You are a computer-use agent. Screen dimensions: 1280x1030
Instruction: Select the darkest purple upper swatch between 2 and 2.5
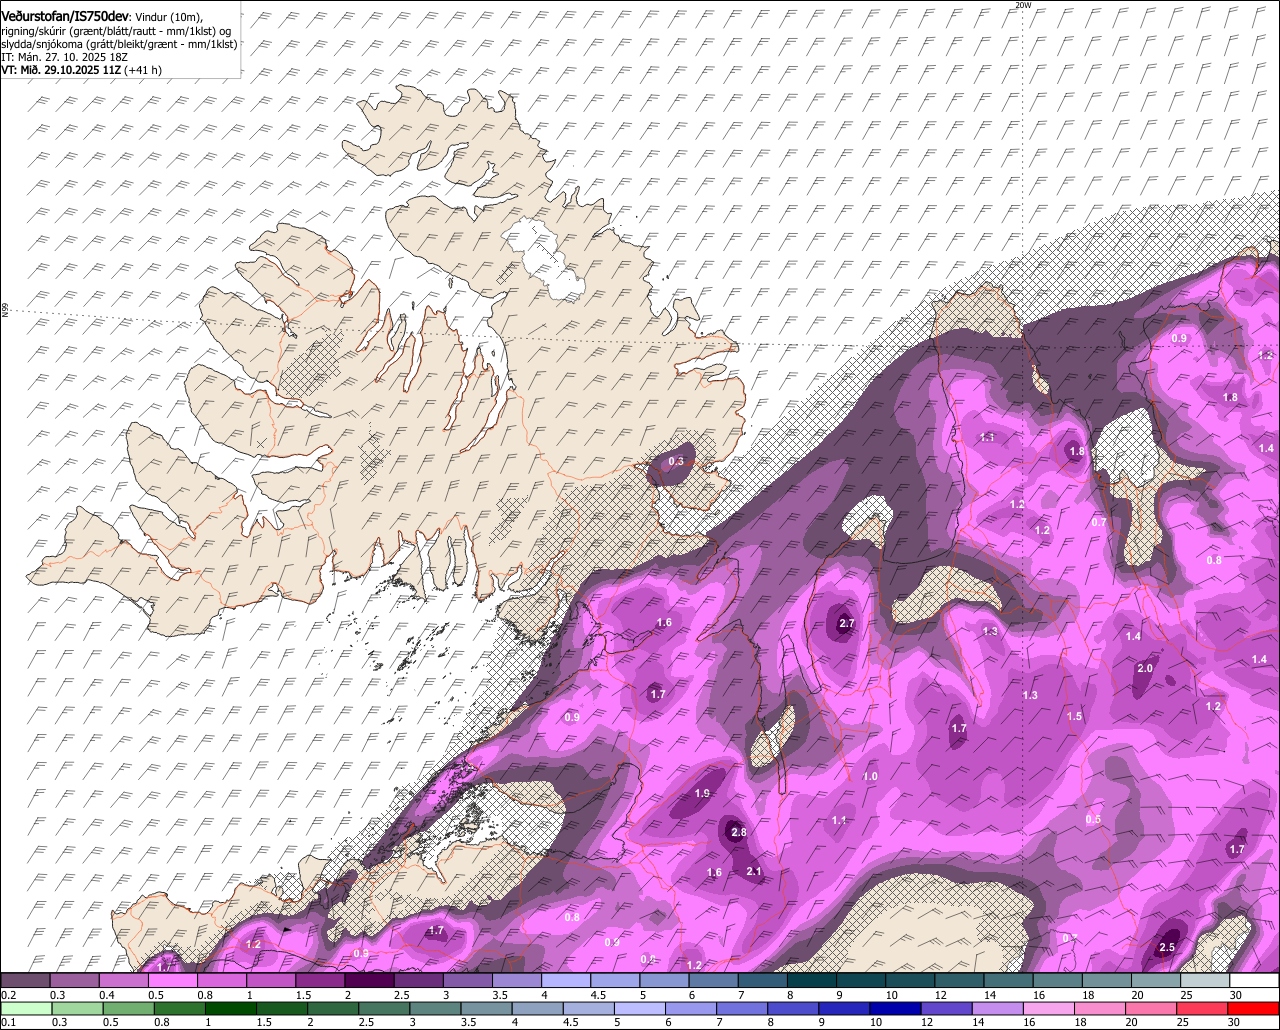(x=369, y=980)
